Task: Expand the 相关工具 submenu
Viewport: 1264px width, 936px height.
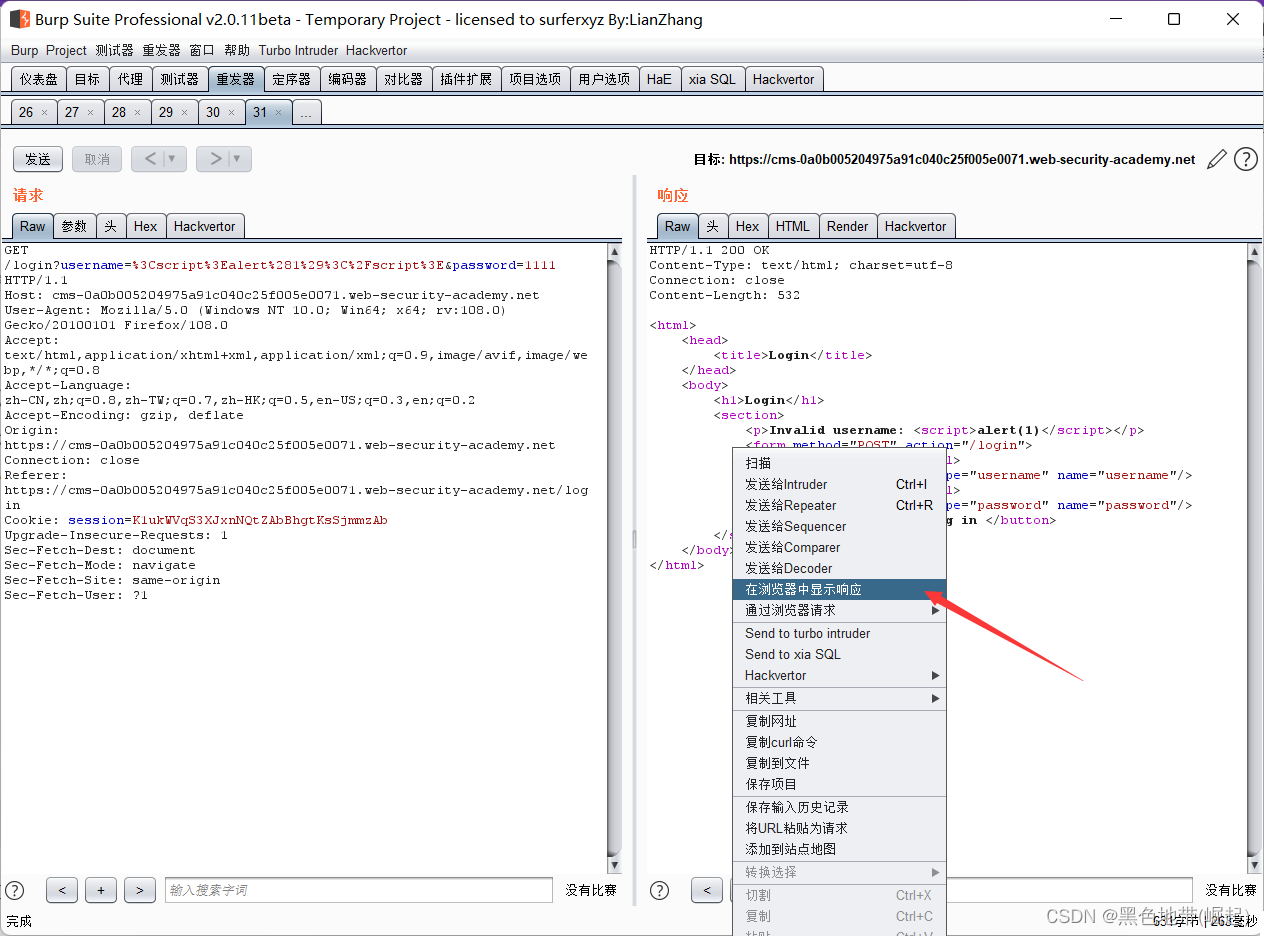Action: [x=840, y=698]
